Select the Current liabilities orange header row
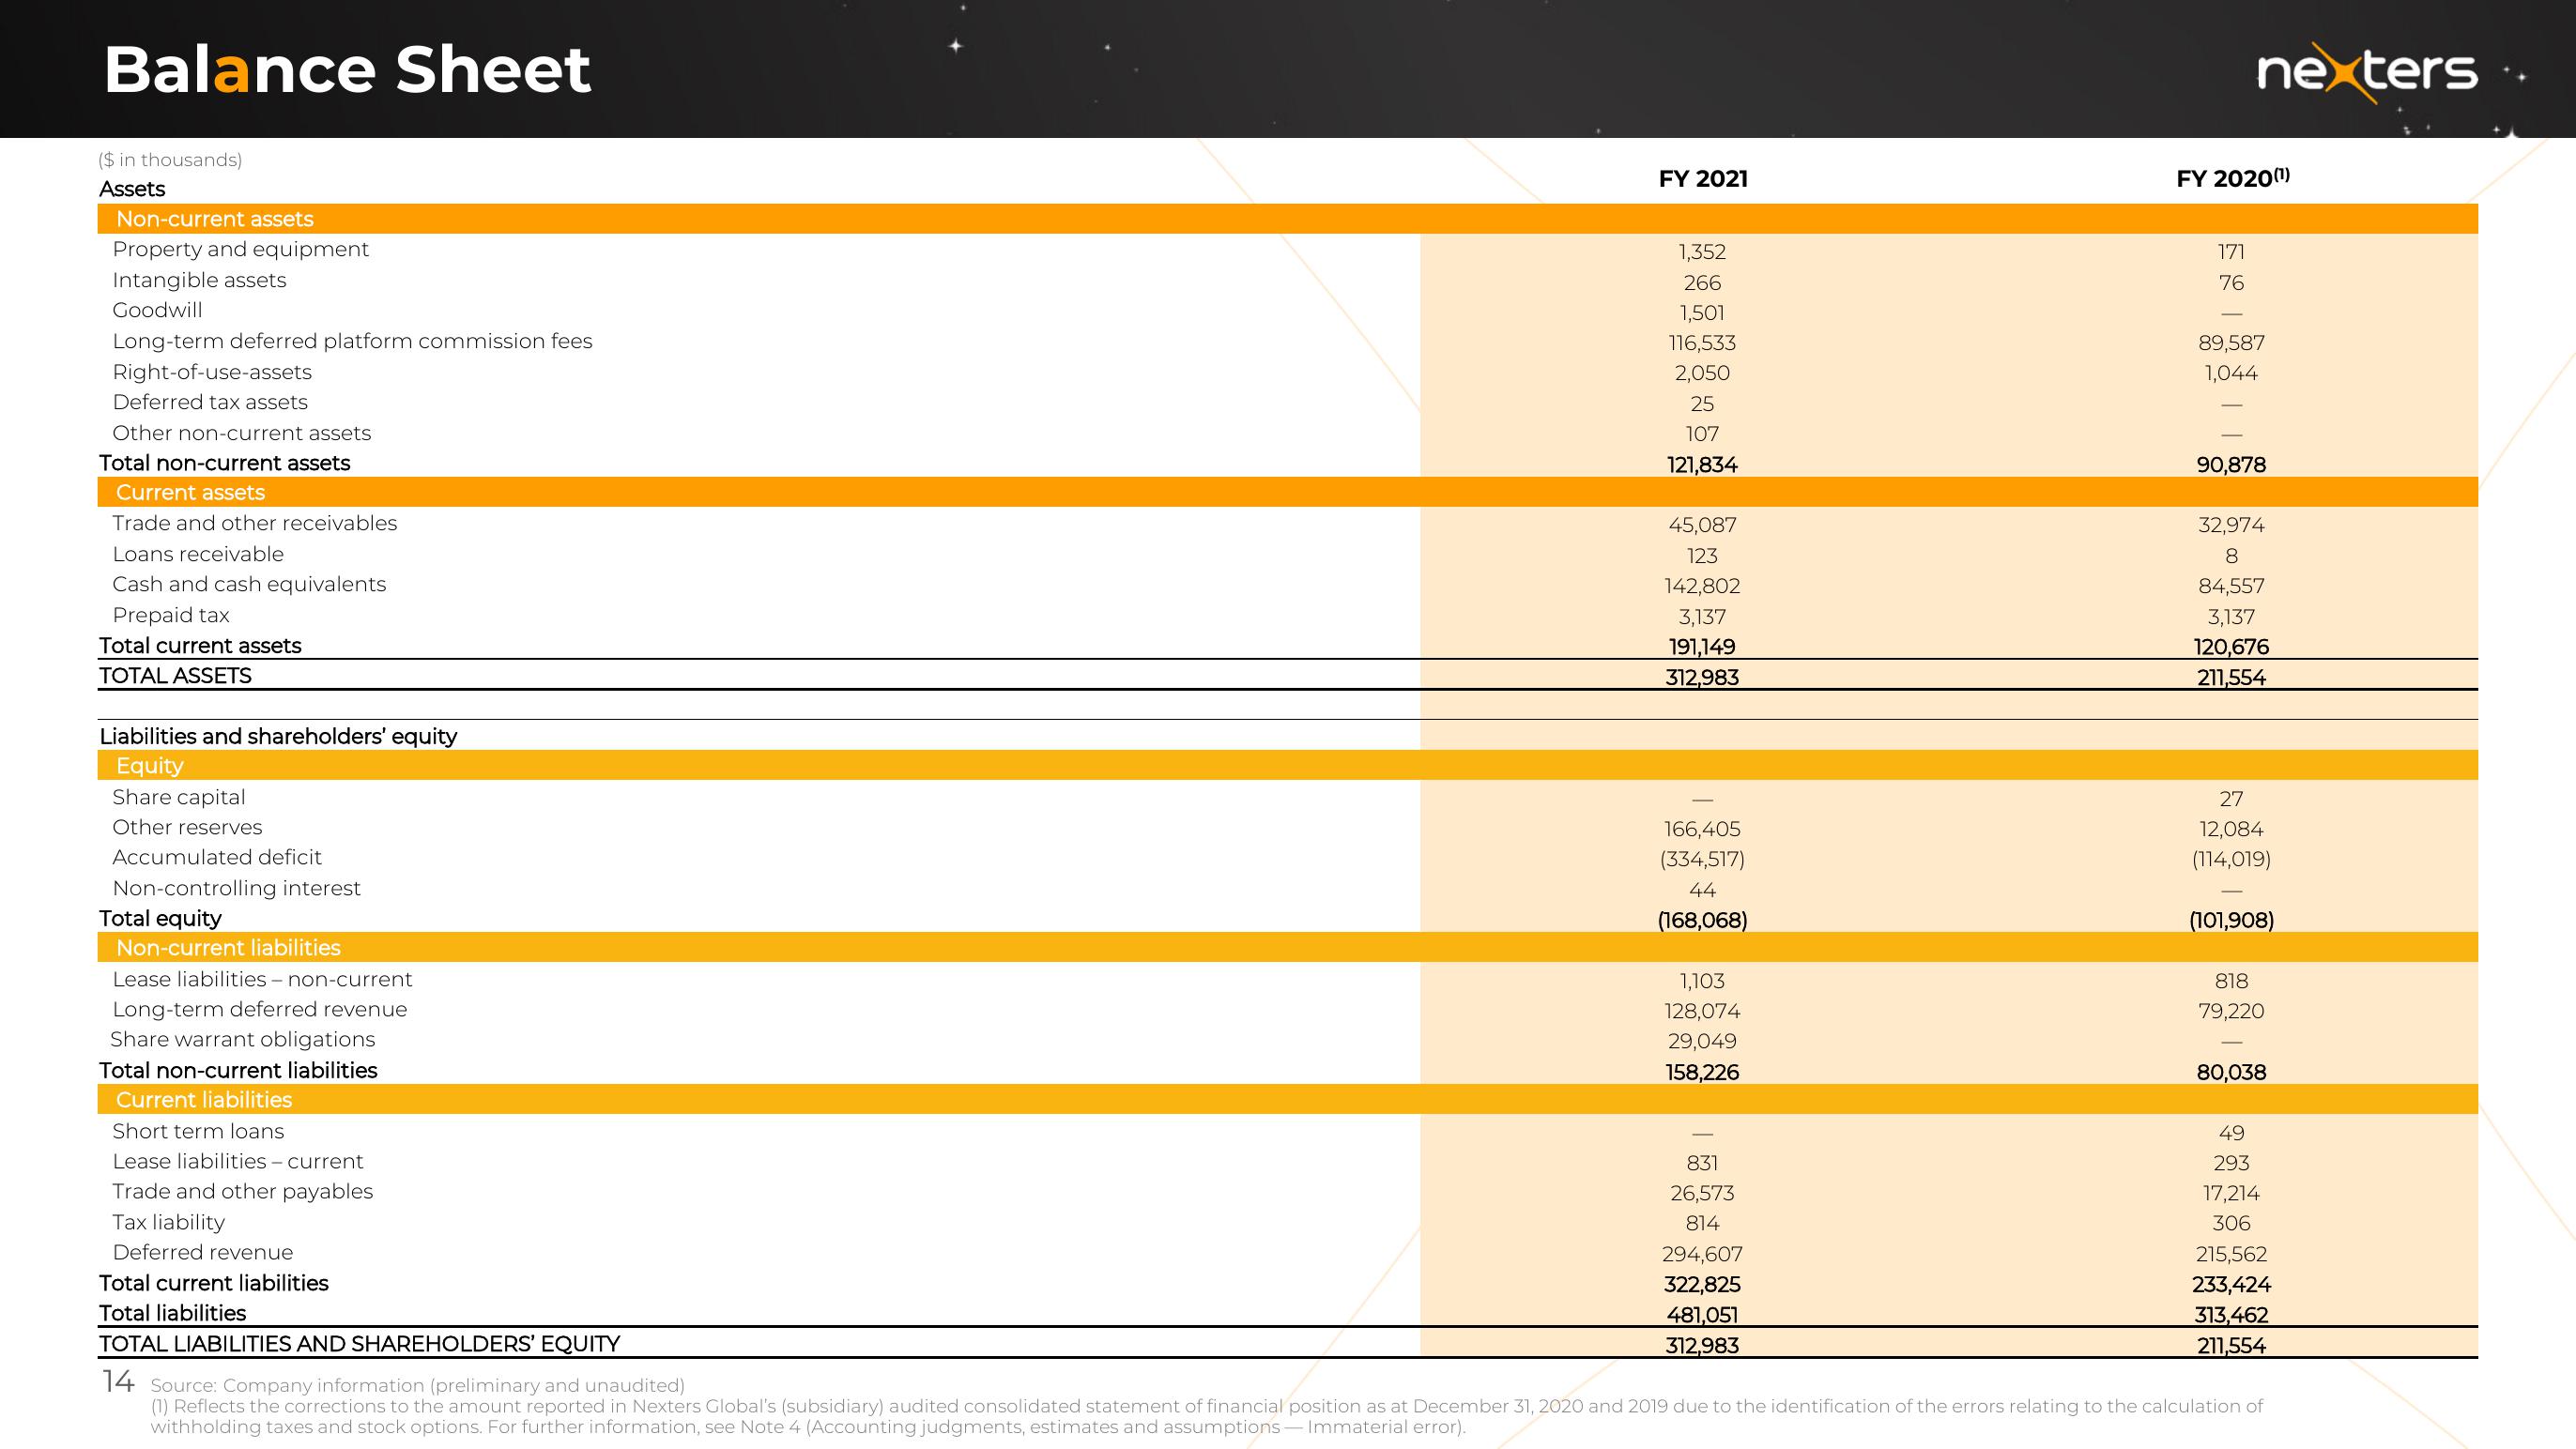 (1288, 1101)
